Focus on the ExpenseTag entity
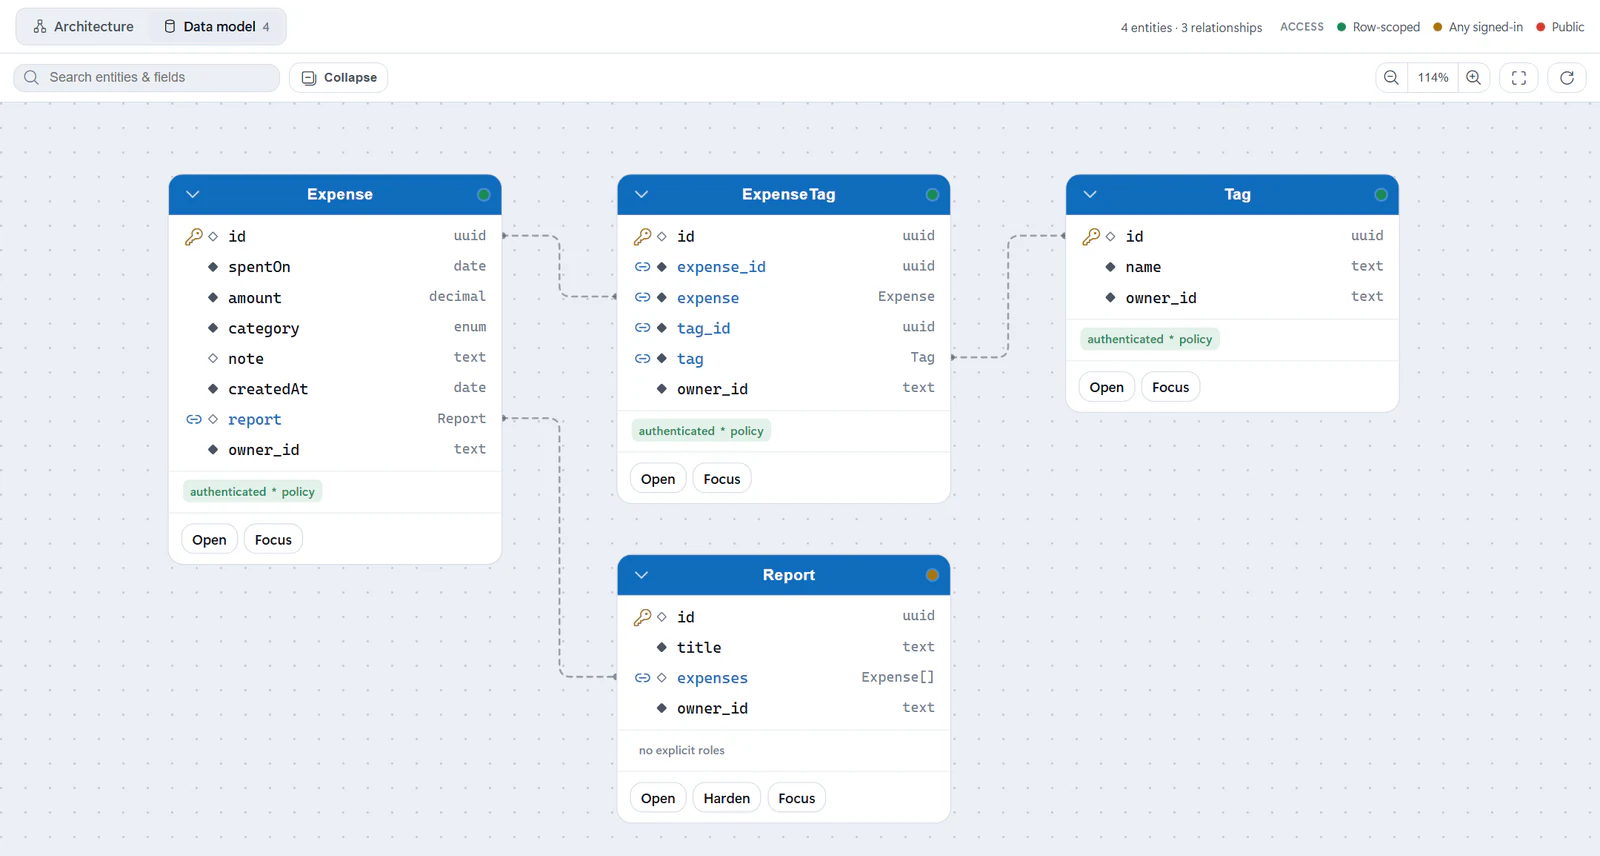The height and width of the screenshot is (856, 1600). [x=722, y=479]
